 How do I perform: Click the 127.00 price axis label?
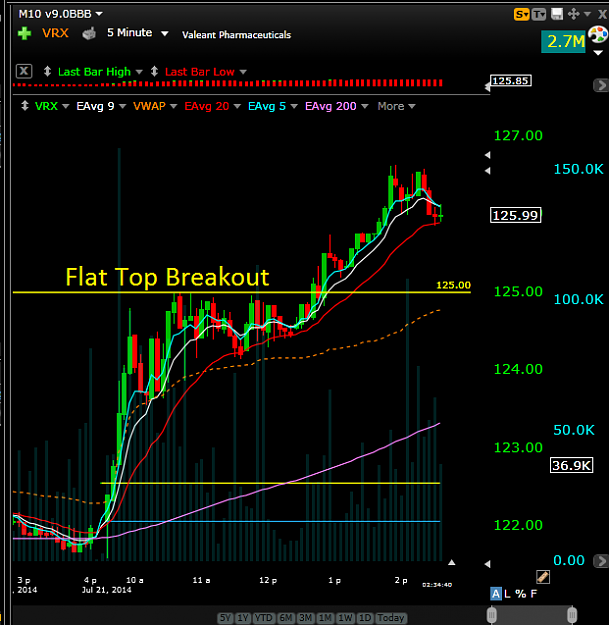click(x=518, y=136)
